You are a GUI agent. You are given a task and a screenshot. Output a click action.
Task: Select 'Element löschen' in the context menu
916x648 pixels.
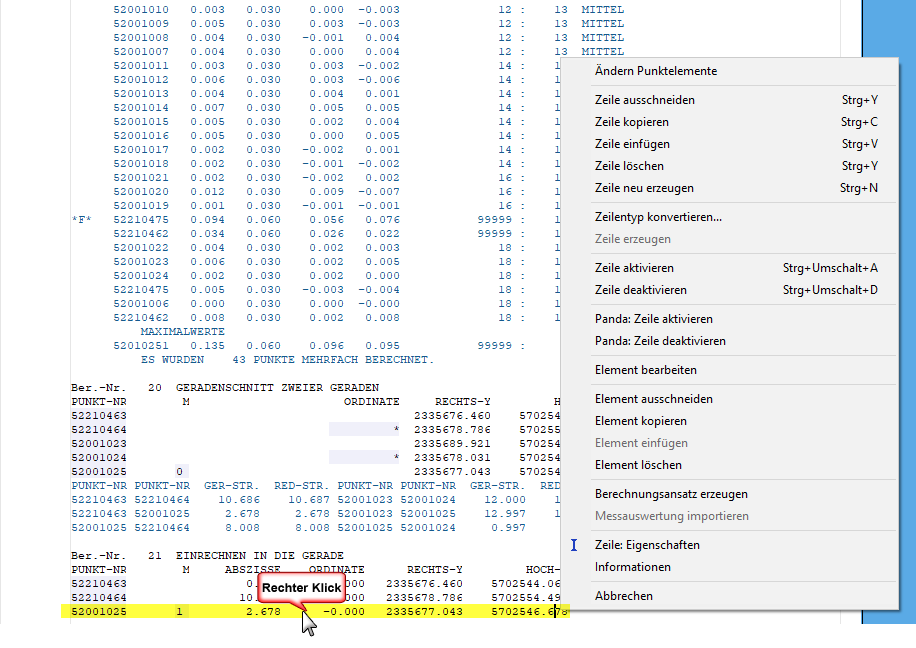(638, 465)
